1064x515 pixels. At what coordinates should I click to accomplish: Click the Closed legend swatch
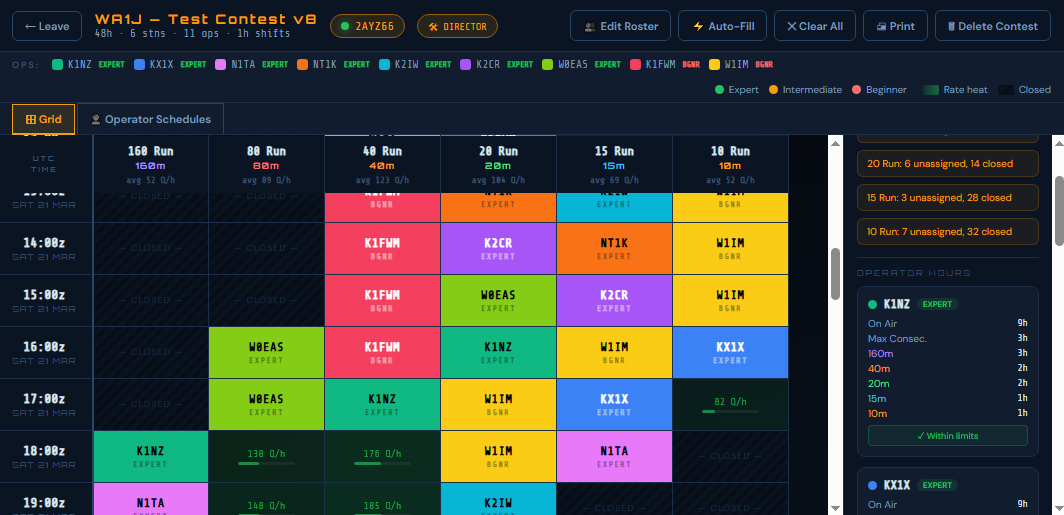click(1006, 90)
